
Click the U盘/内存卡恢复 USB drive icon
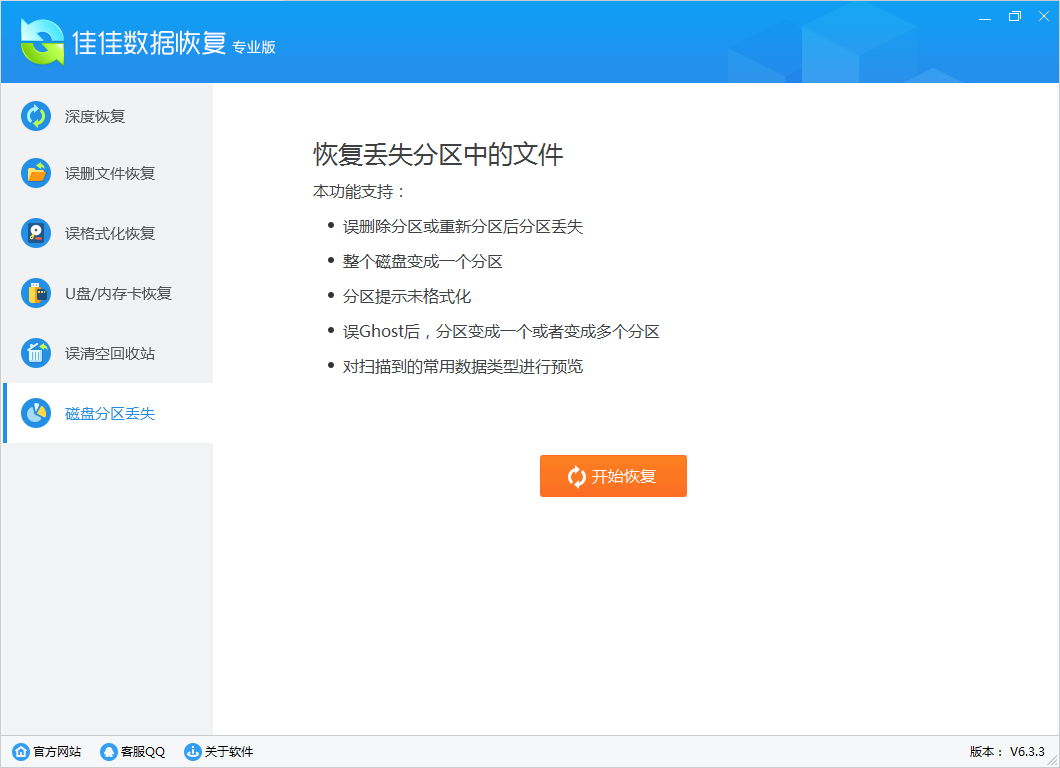34,292
